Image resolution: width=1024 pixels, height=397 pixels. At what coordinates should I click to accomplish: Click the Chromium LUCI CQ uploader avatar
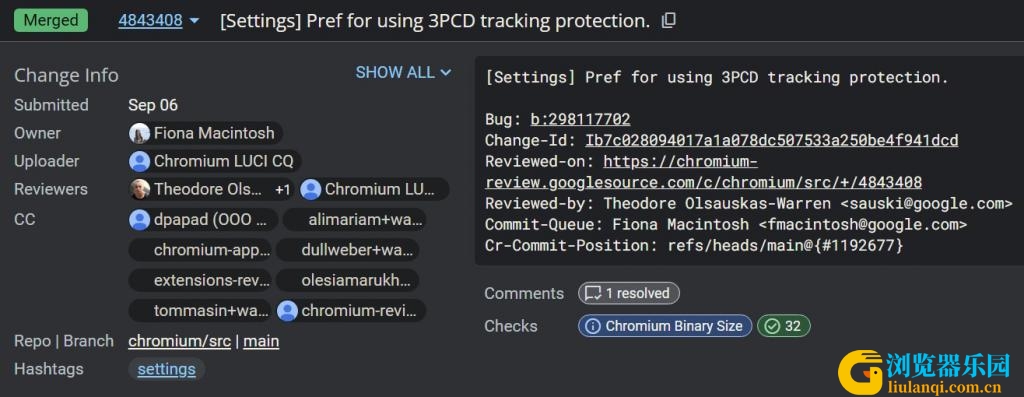[140, 161]
